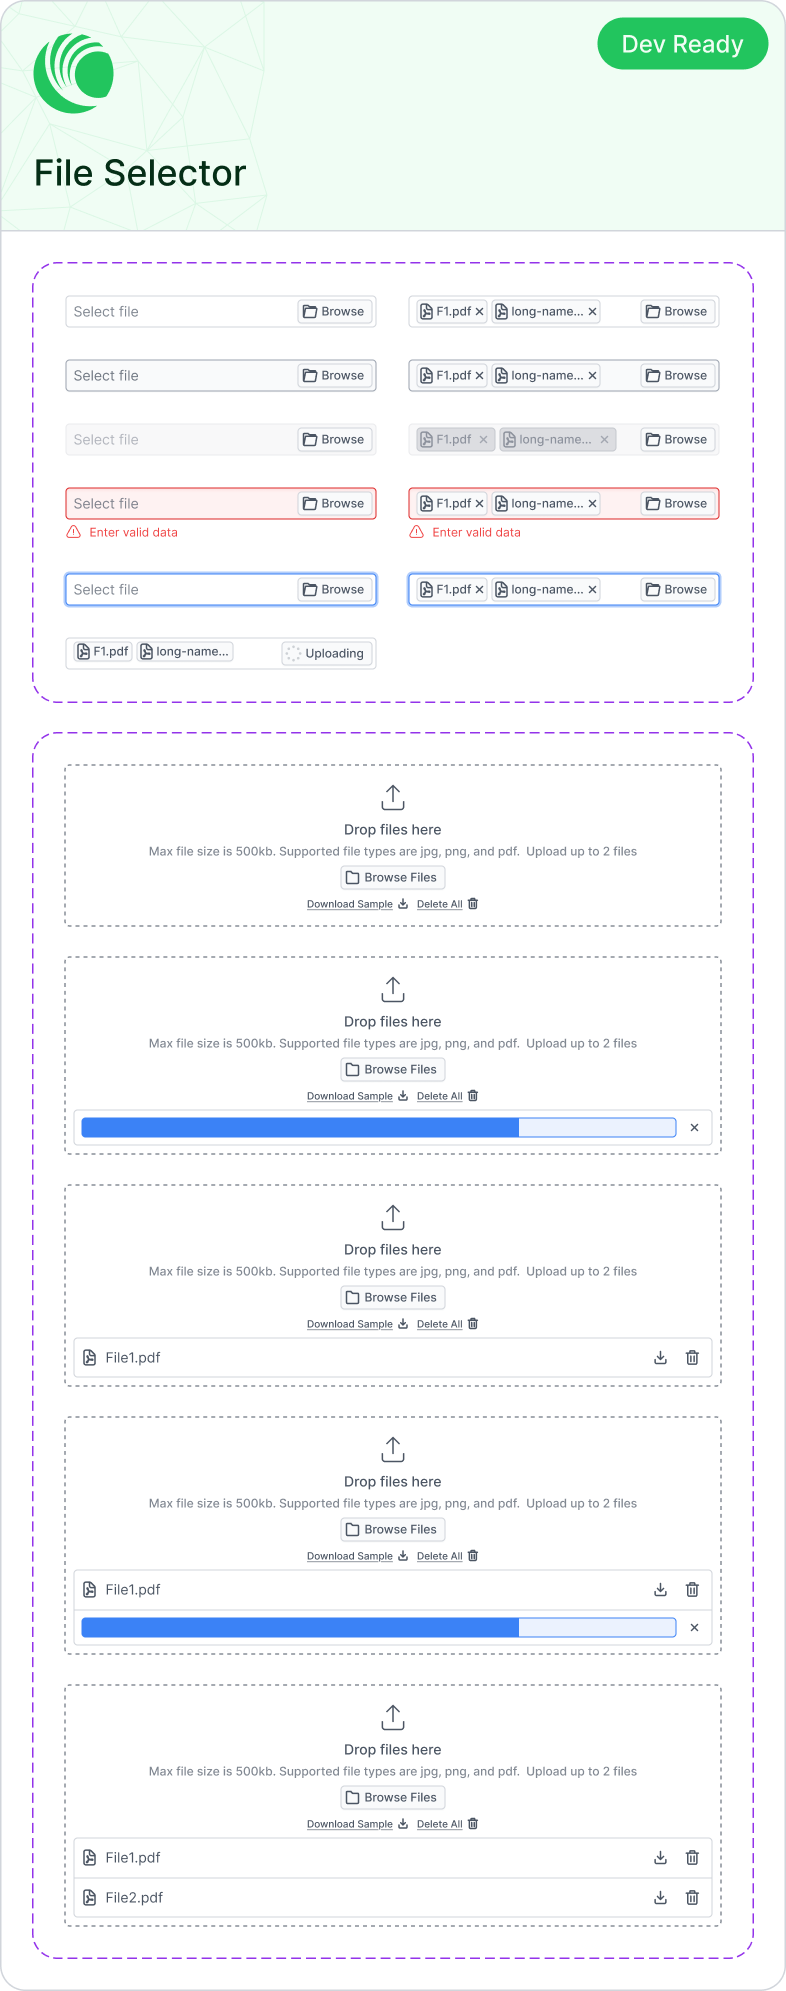Click download icon beside Download Sample in last drop zone
Screen dimensions: 786x1991
click(x=403, y=1824)
